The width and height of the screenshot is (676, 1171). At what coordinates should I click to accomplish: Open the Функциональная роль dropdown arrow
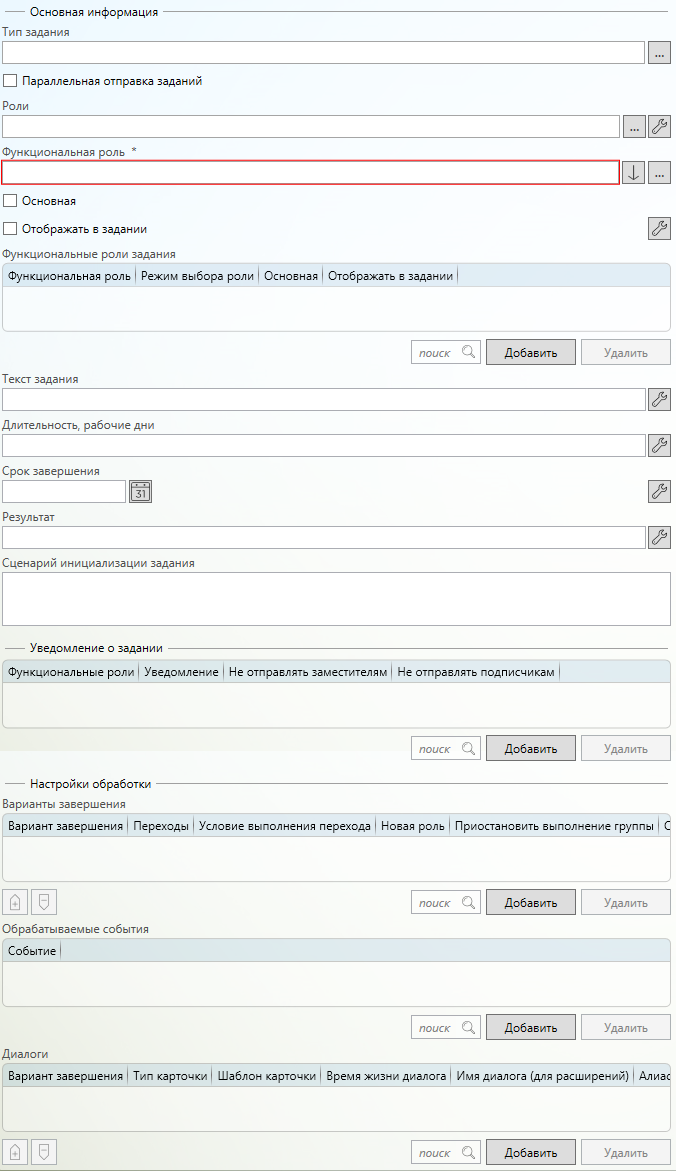click(633, 172)
